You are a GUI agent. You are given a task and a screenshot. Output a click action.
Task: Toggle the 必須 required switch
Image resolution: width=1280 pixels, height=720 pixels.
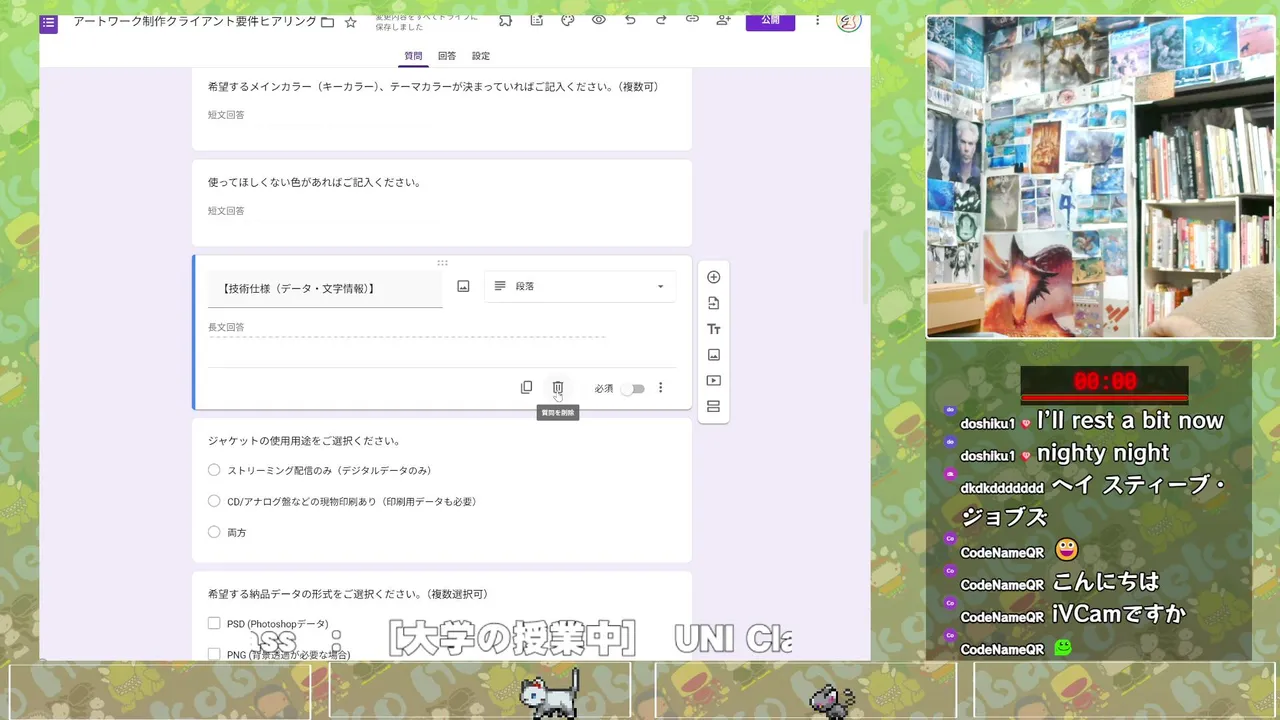pyautogui.click(x=633, y=389)
